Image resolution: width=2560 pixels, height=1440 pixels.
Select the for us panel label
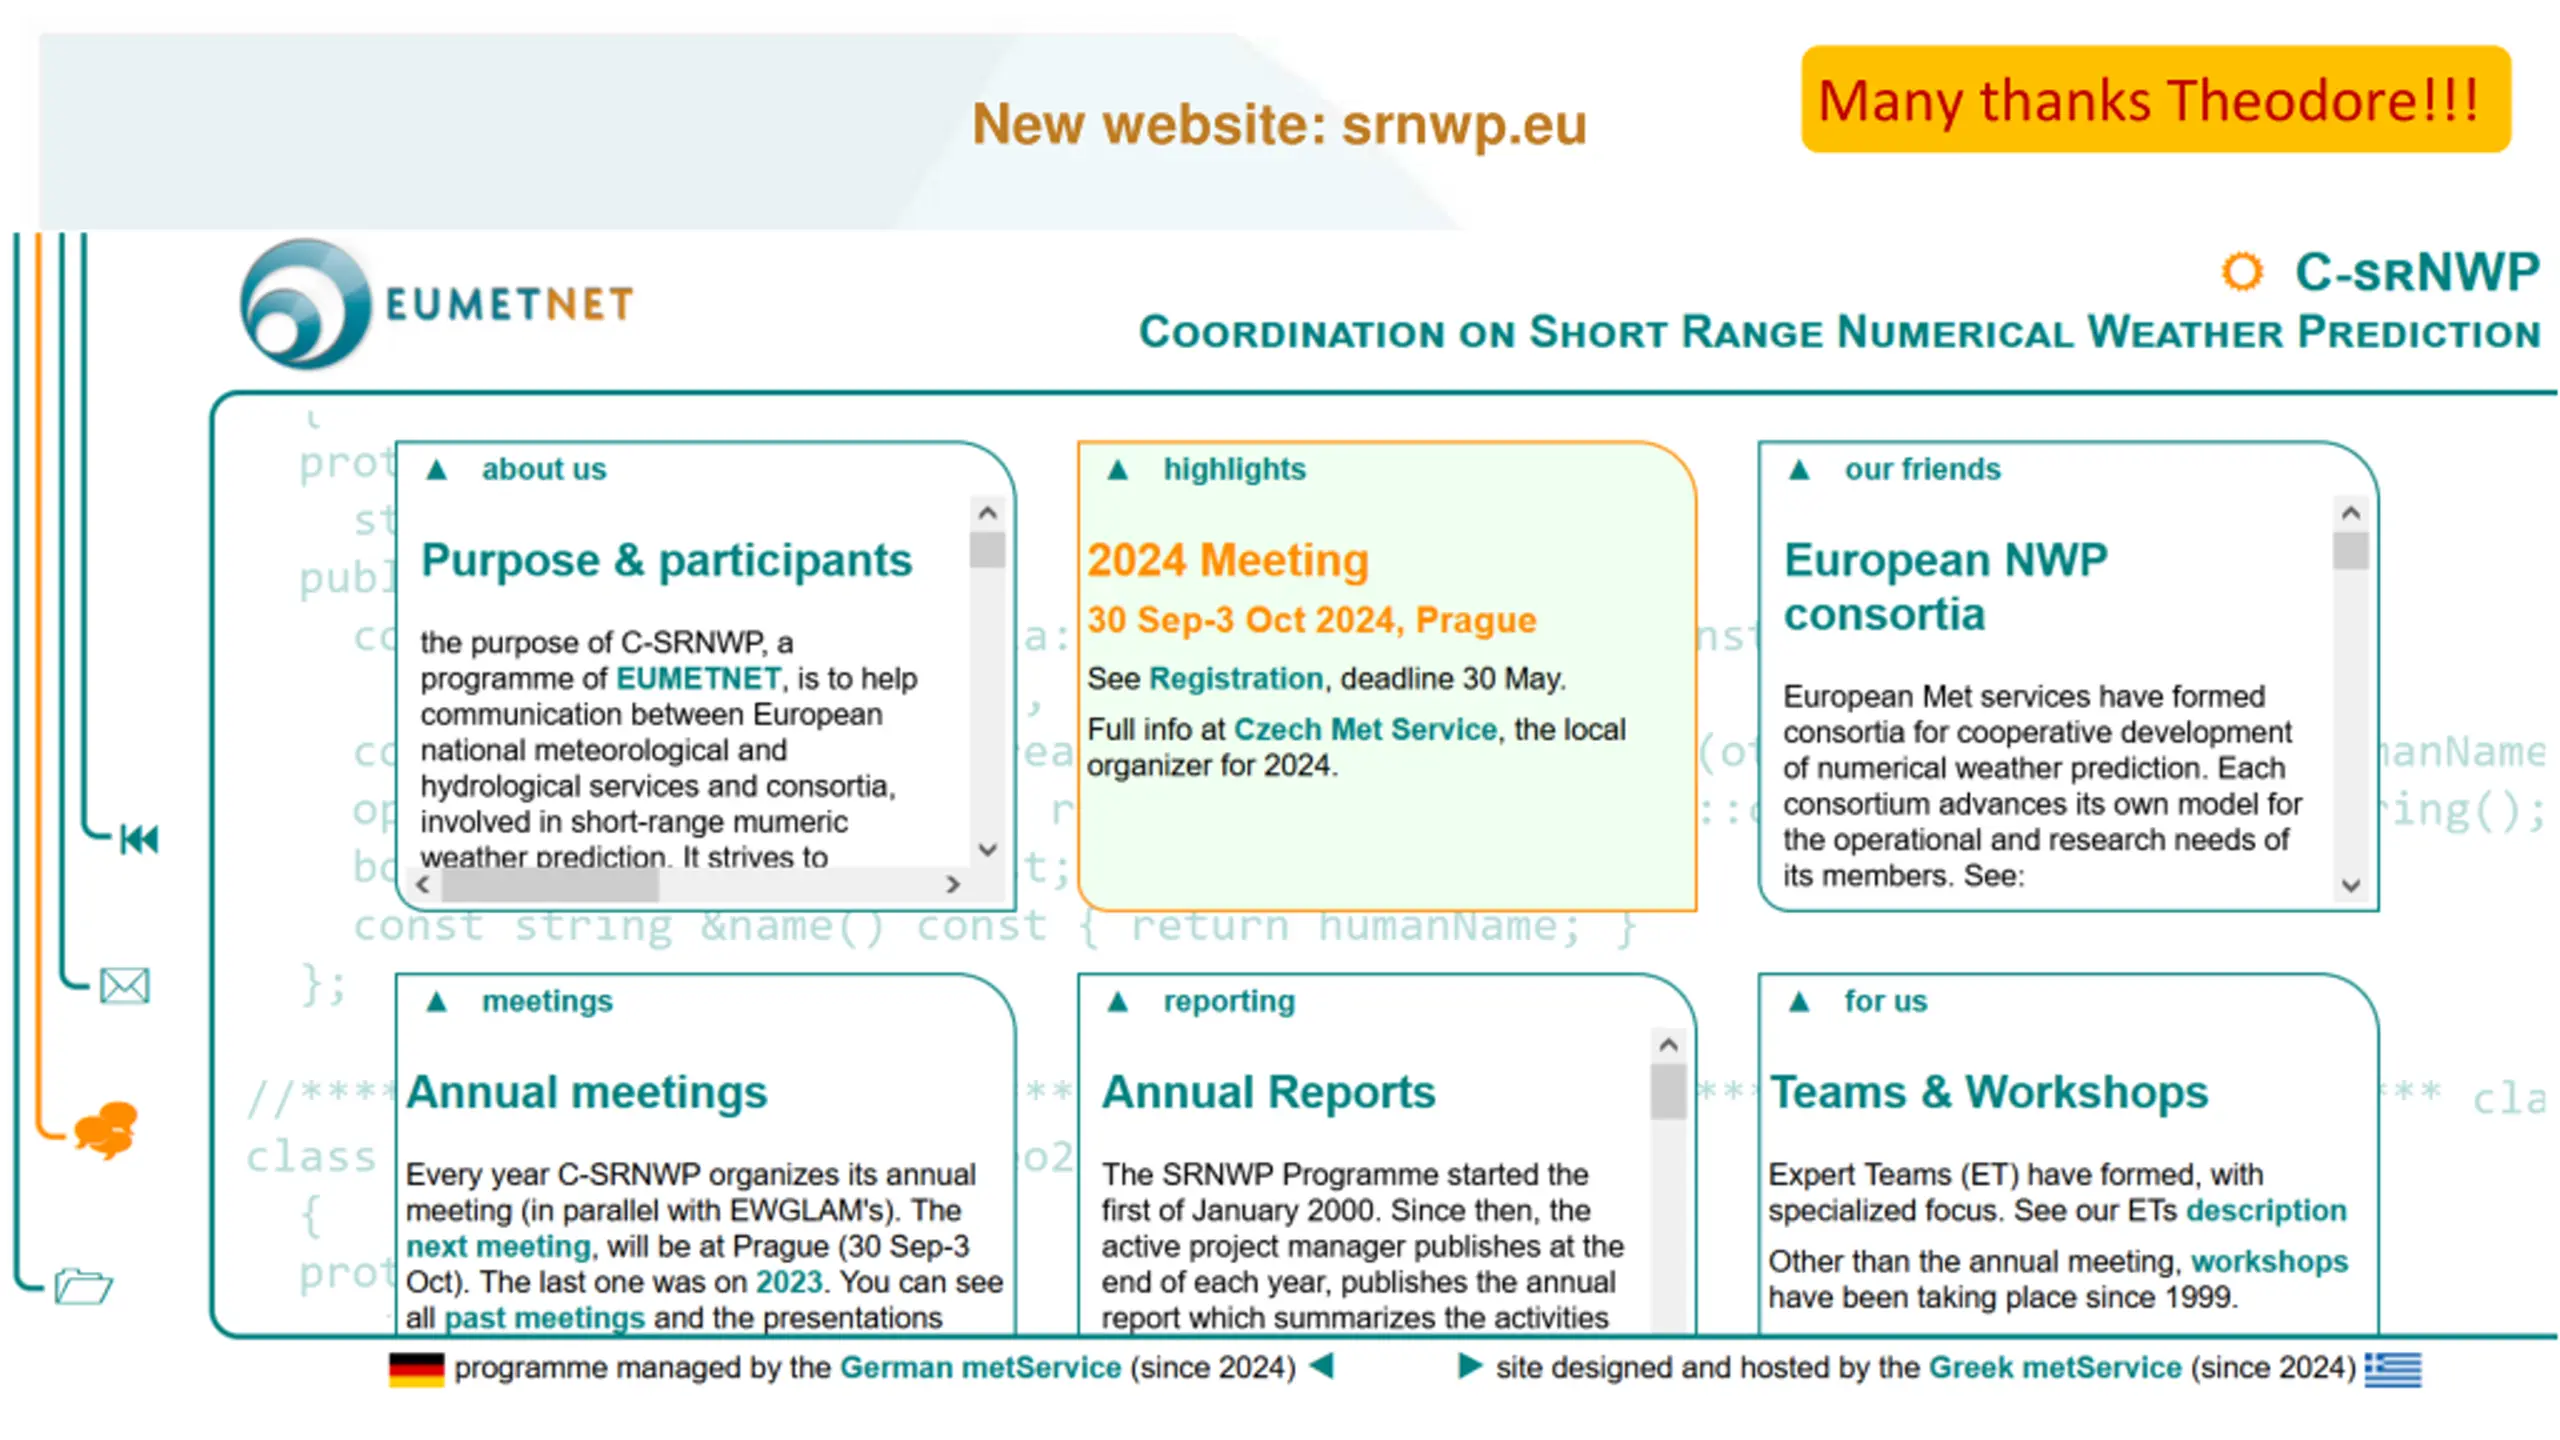1885,1001
